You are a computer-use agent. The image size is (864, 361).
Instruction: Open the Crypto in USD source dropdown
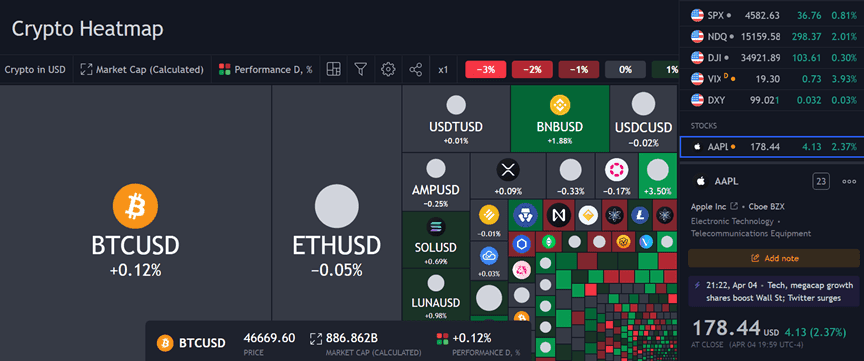[35, 69]
